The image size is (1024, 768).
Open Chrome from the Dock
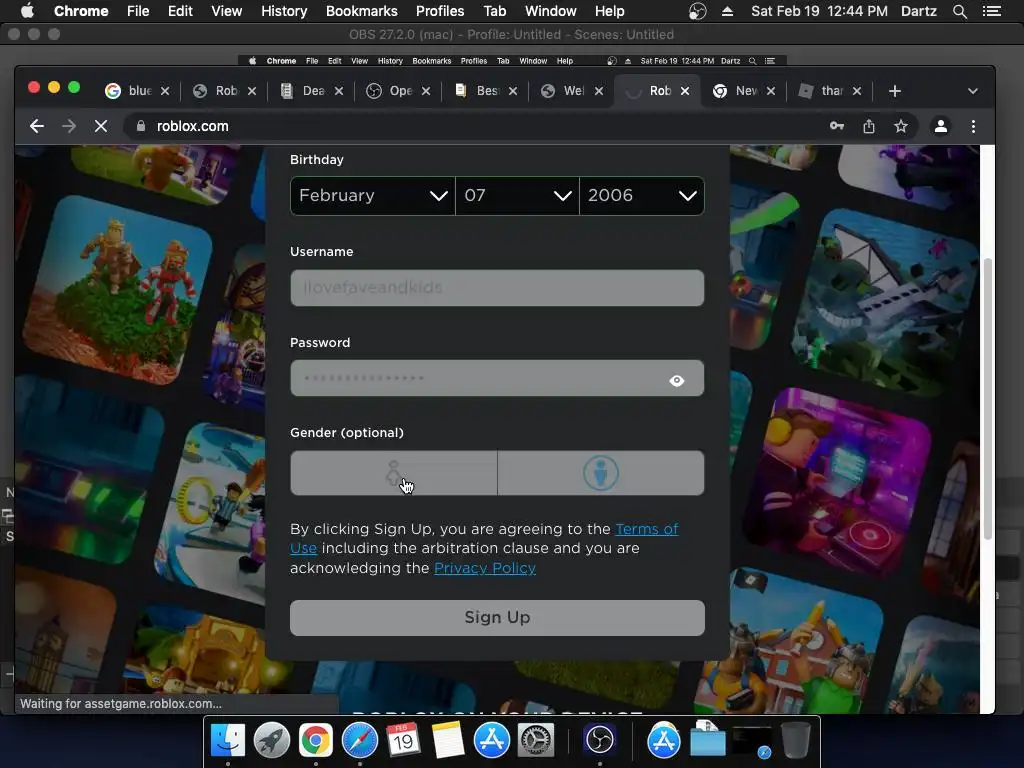point(315,741)
